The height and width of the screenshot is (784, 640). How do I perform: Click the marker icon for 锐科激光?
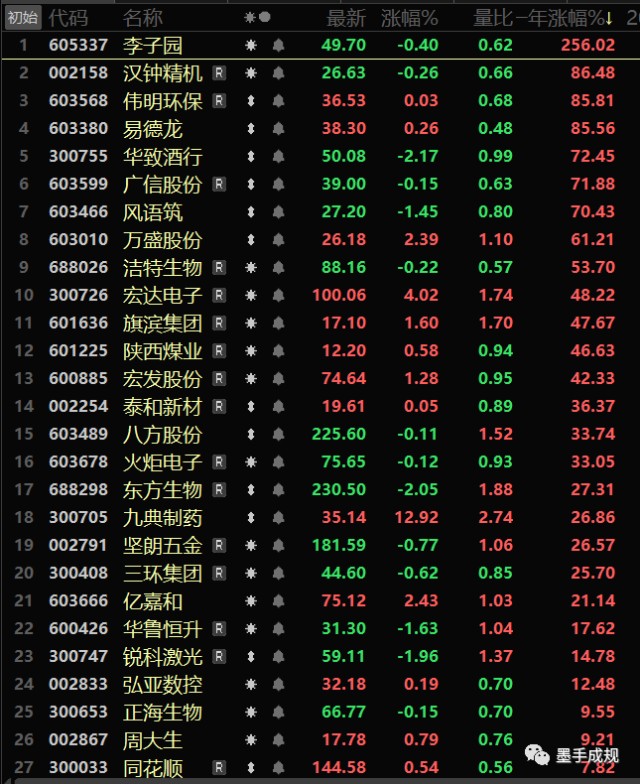click(x=251, y=656)
